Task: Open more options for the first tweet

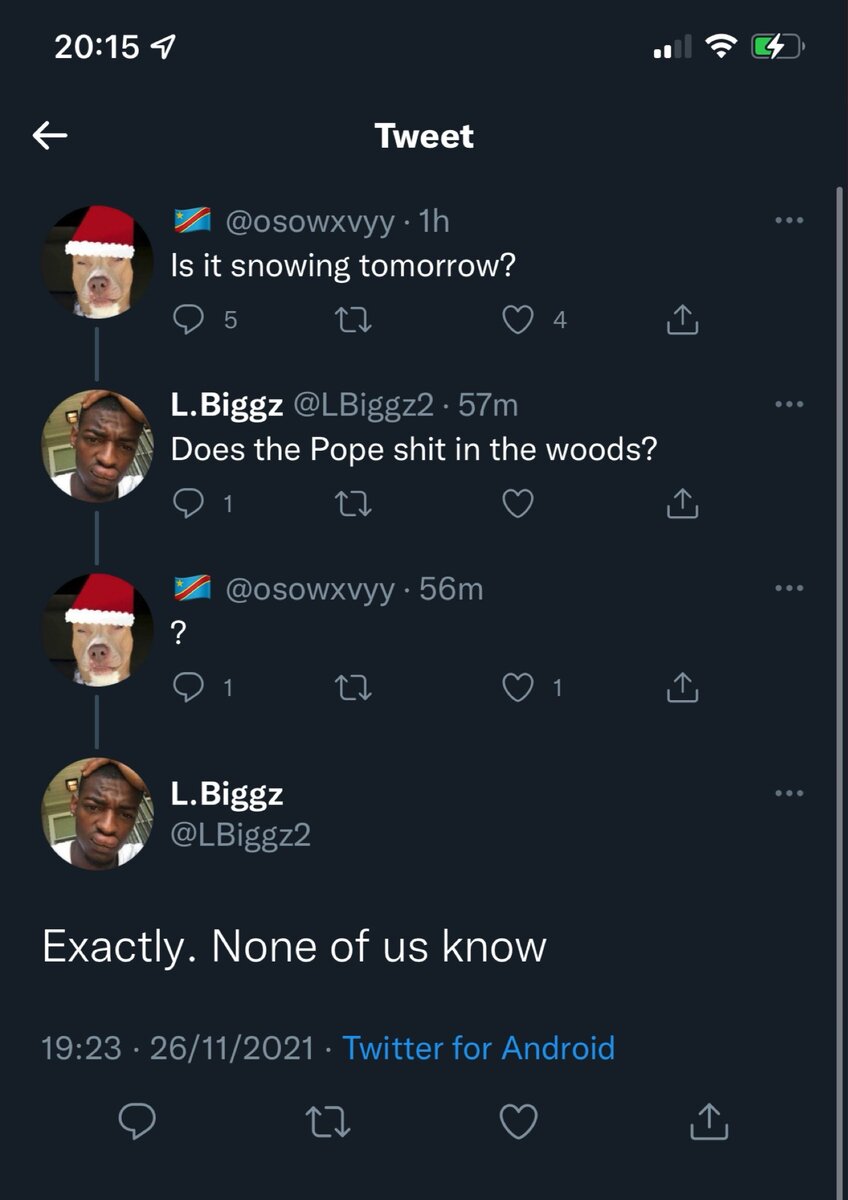Action: pos(789,221)
